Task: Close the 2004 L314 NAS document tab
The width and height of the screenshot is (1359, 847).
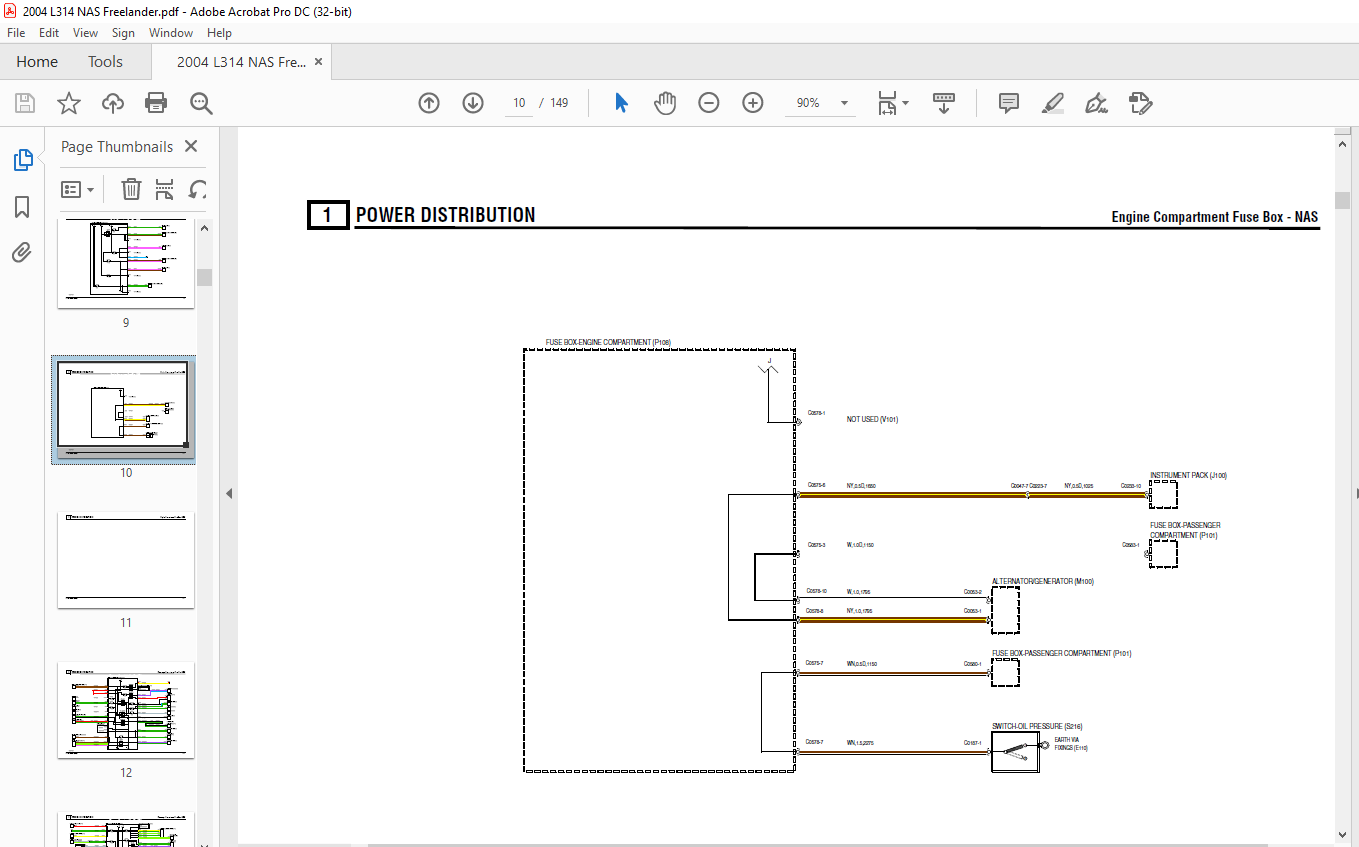Action: coord(319,62)
